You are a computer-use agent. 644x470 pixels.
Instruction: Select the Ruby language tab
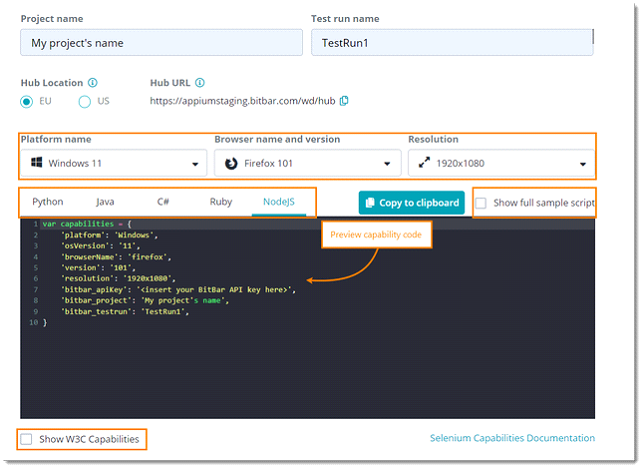pos(221,202)
